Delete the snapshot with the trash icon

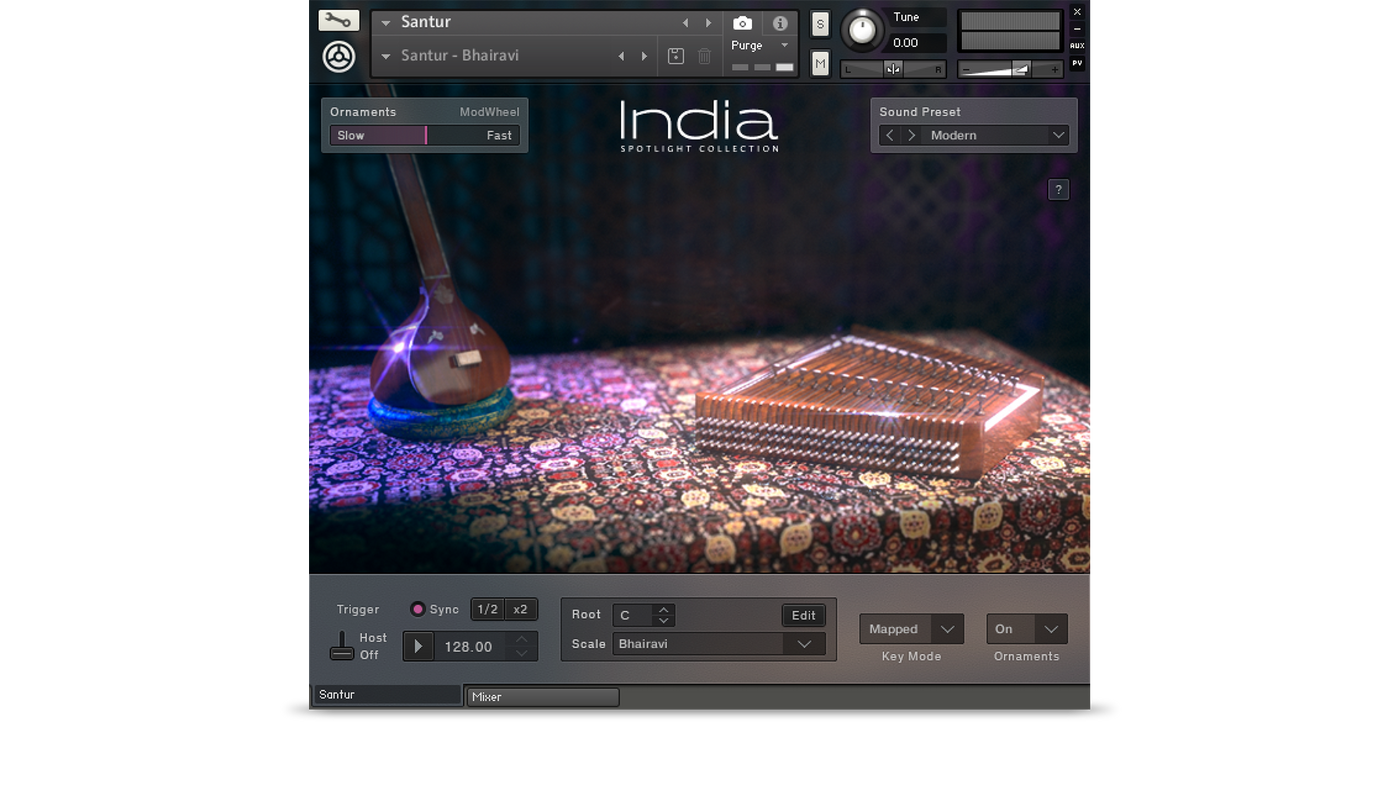(x=705, y=56)
